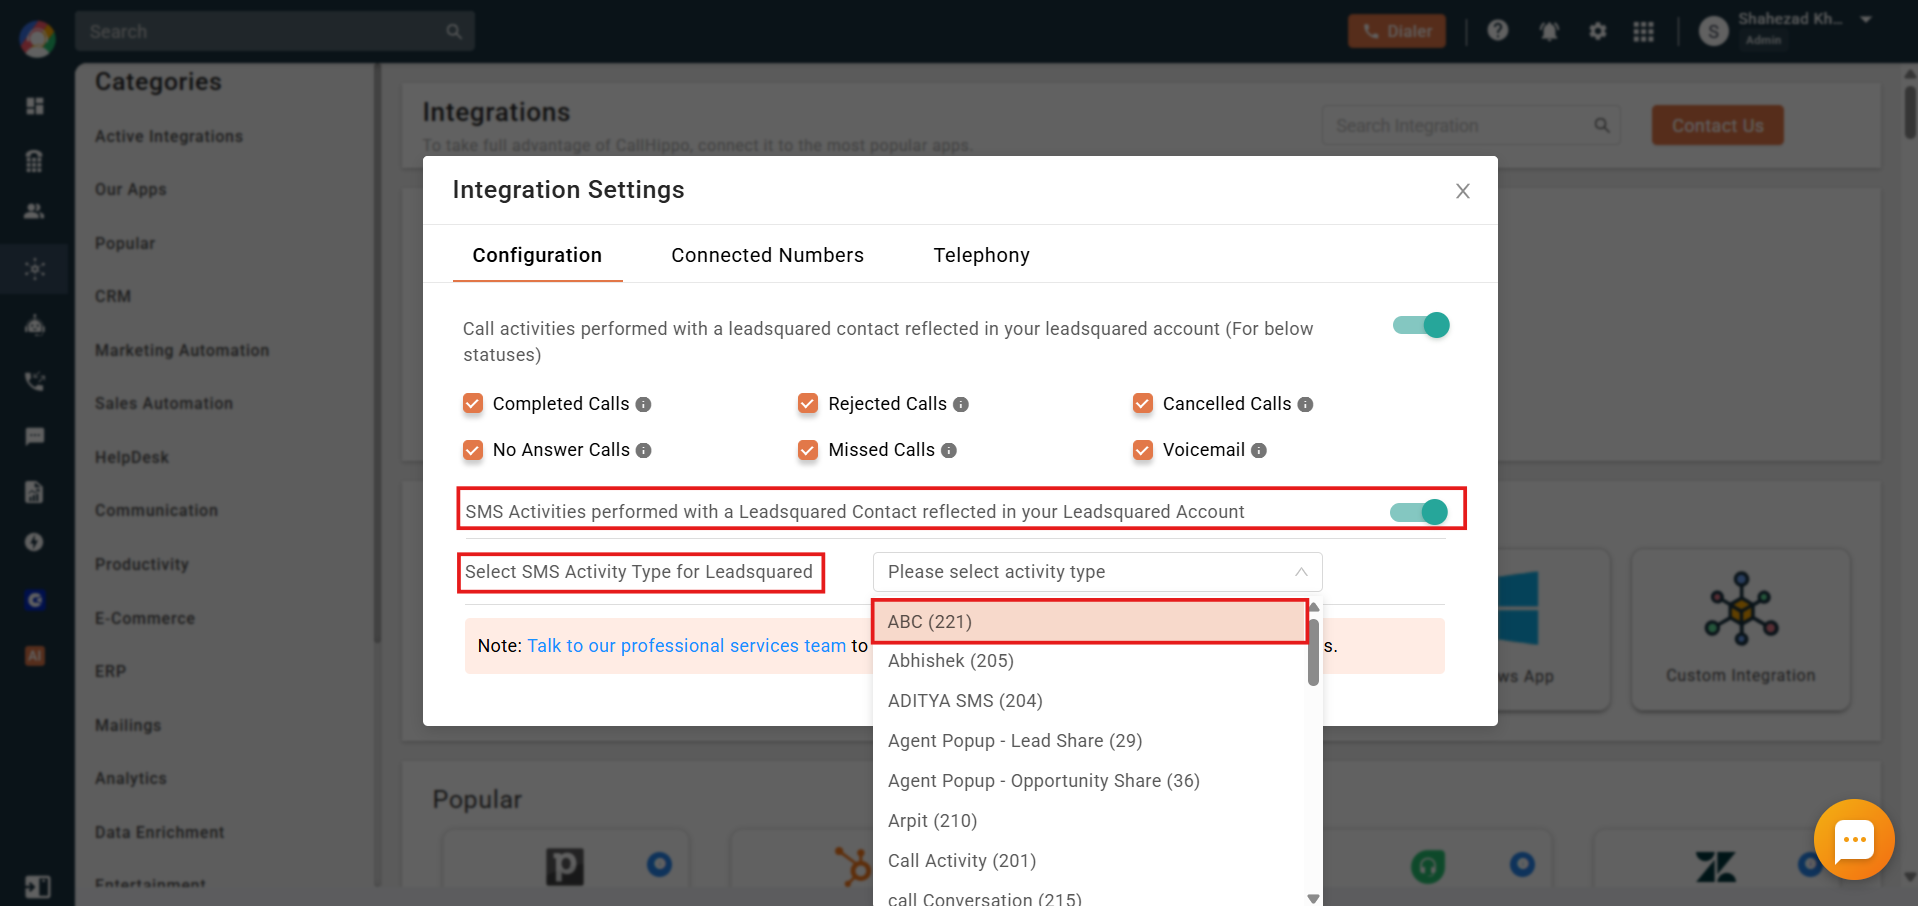The image size is (1918, 906).
Task: Open the live chat bubble widget
Action: coord(1854,839)
